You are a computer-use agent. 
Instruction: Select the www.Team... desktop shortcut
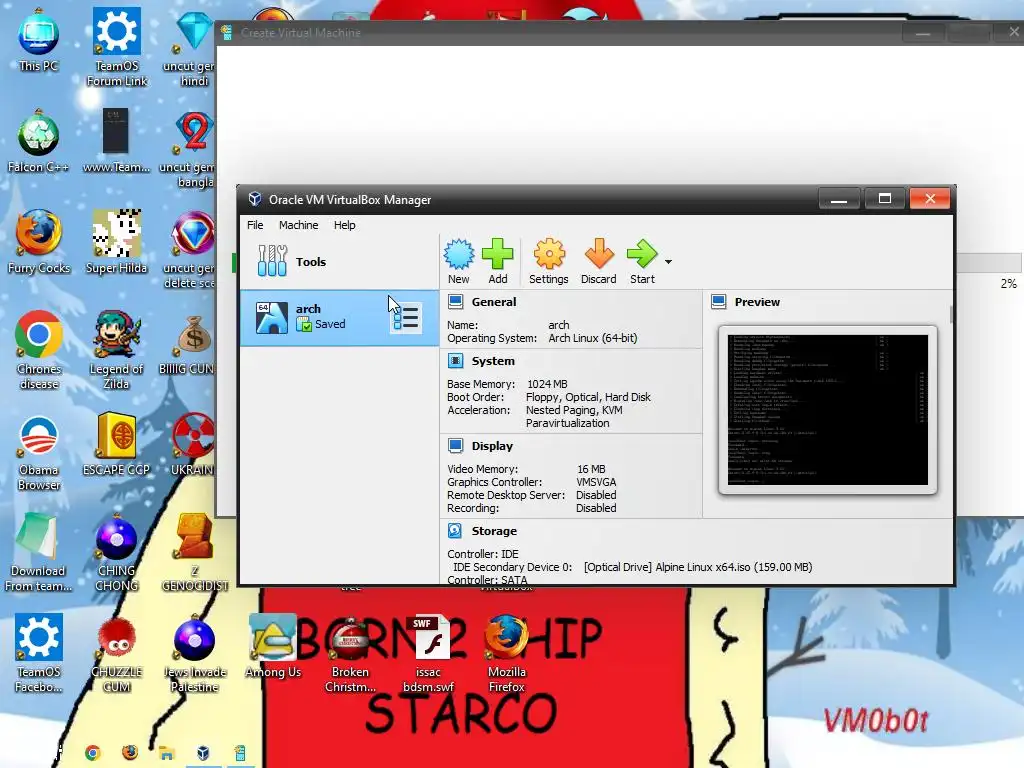[116, 142]
